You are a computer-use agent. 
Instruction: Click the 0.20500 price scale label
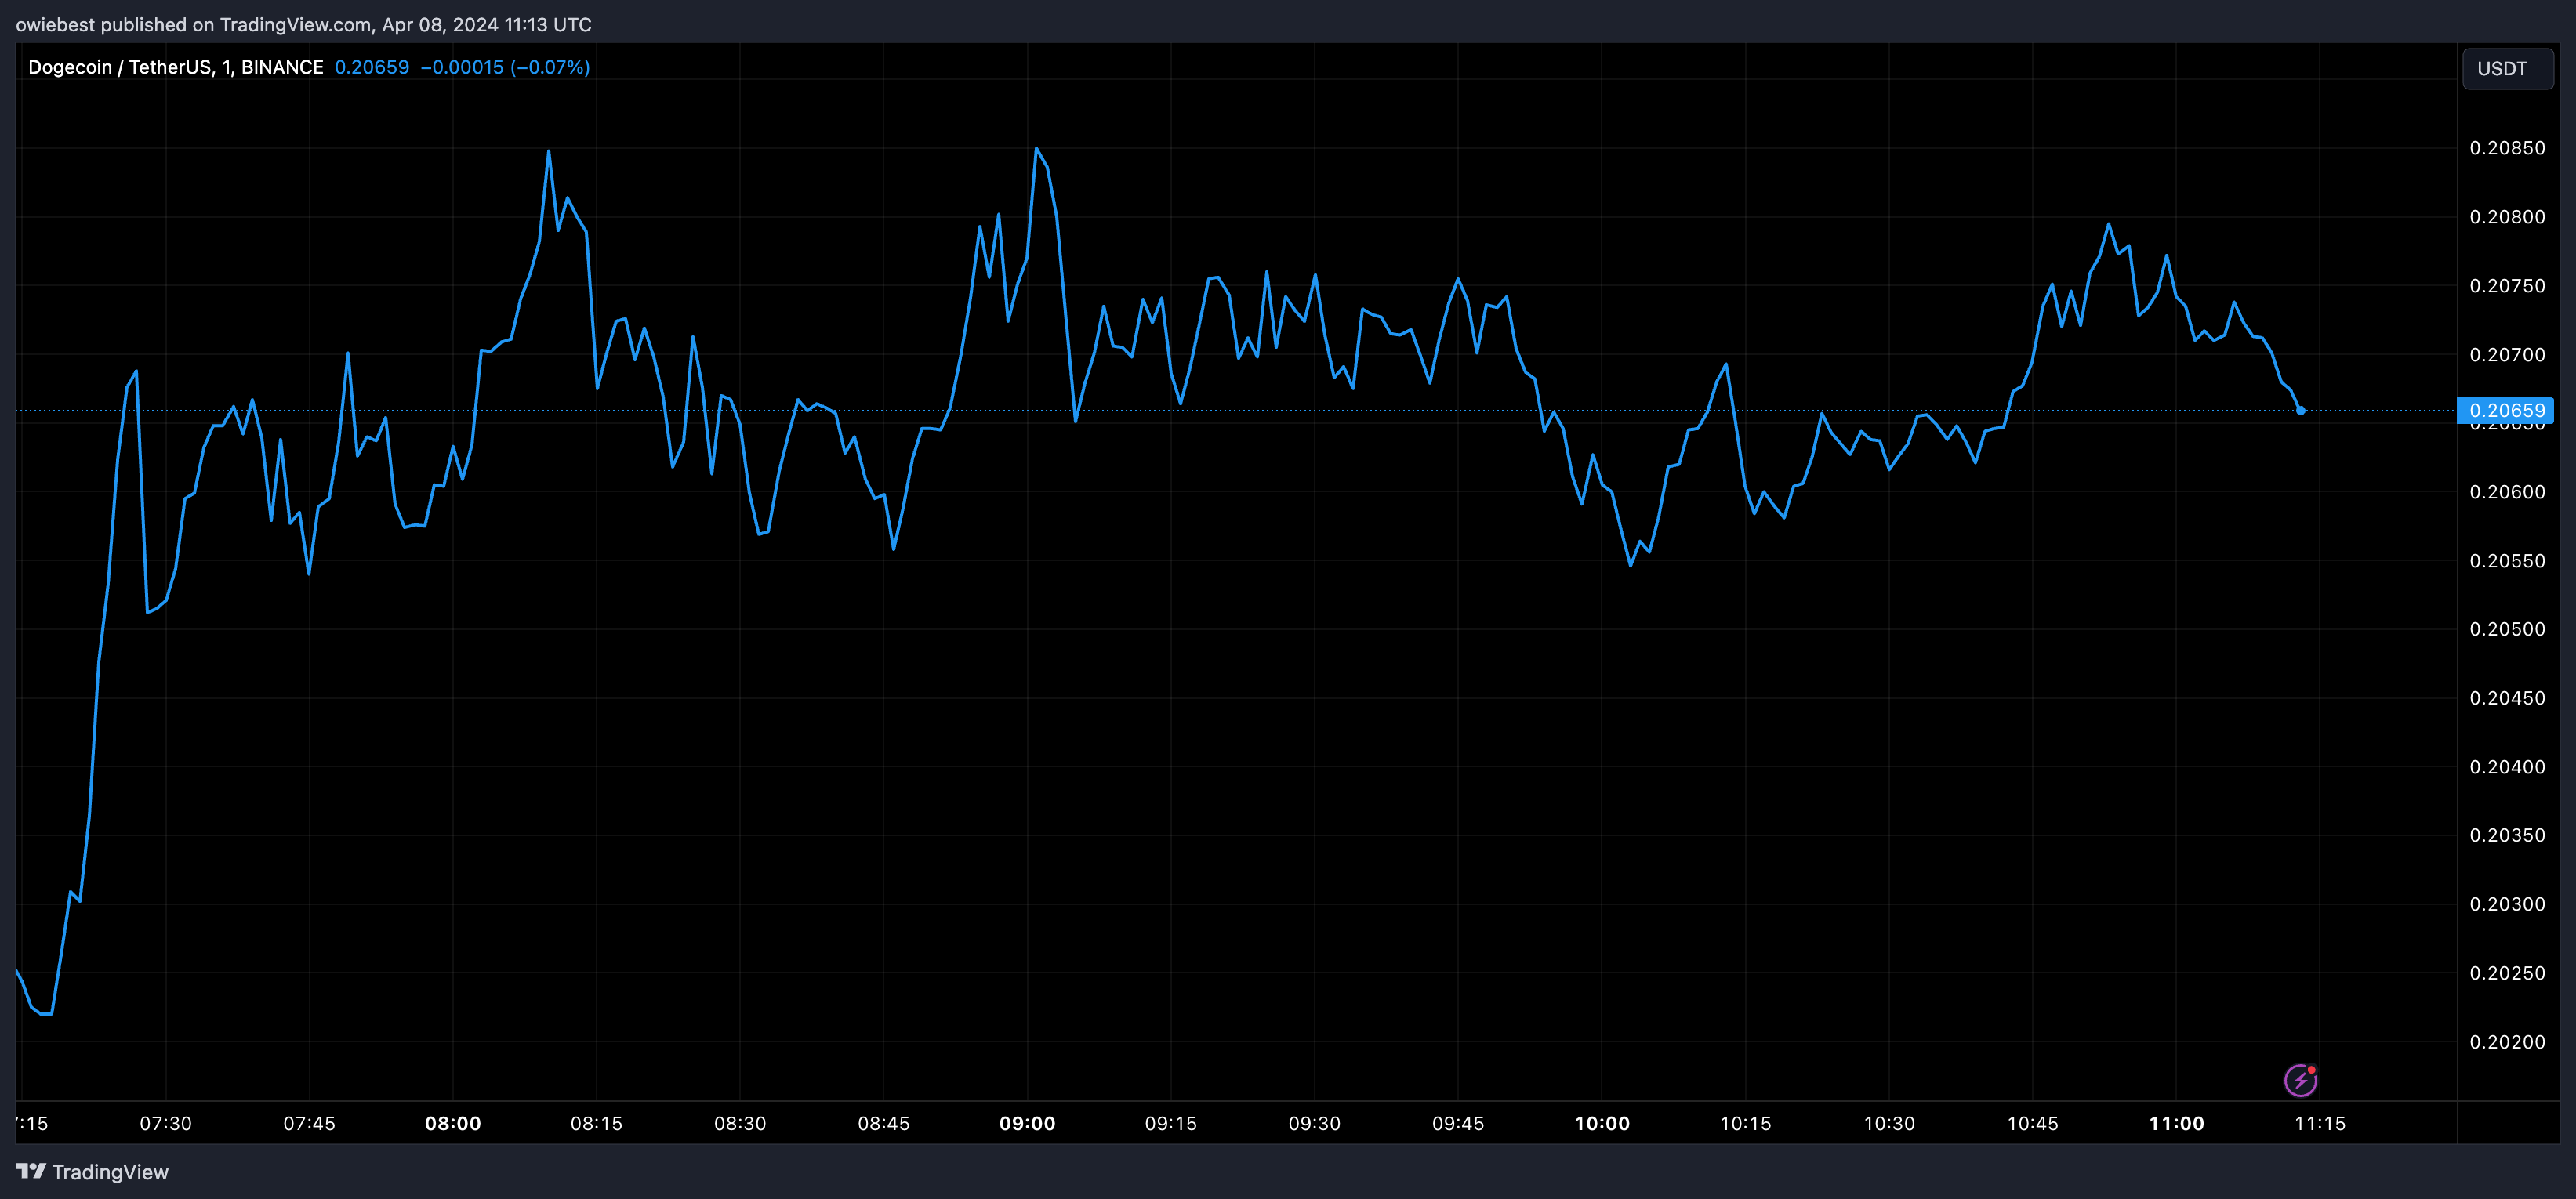click(2507, 629)
